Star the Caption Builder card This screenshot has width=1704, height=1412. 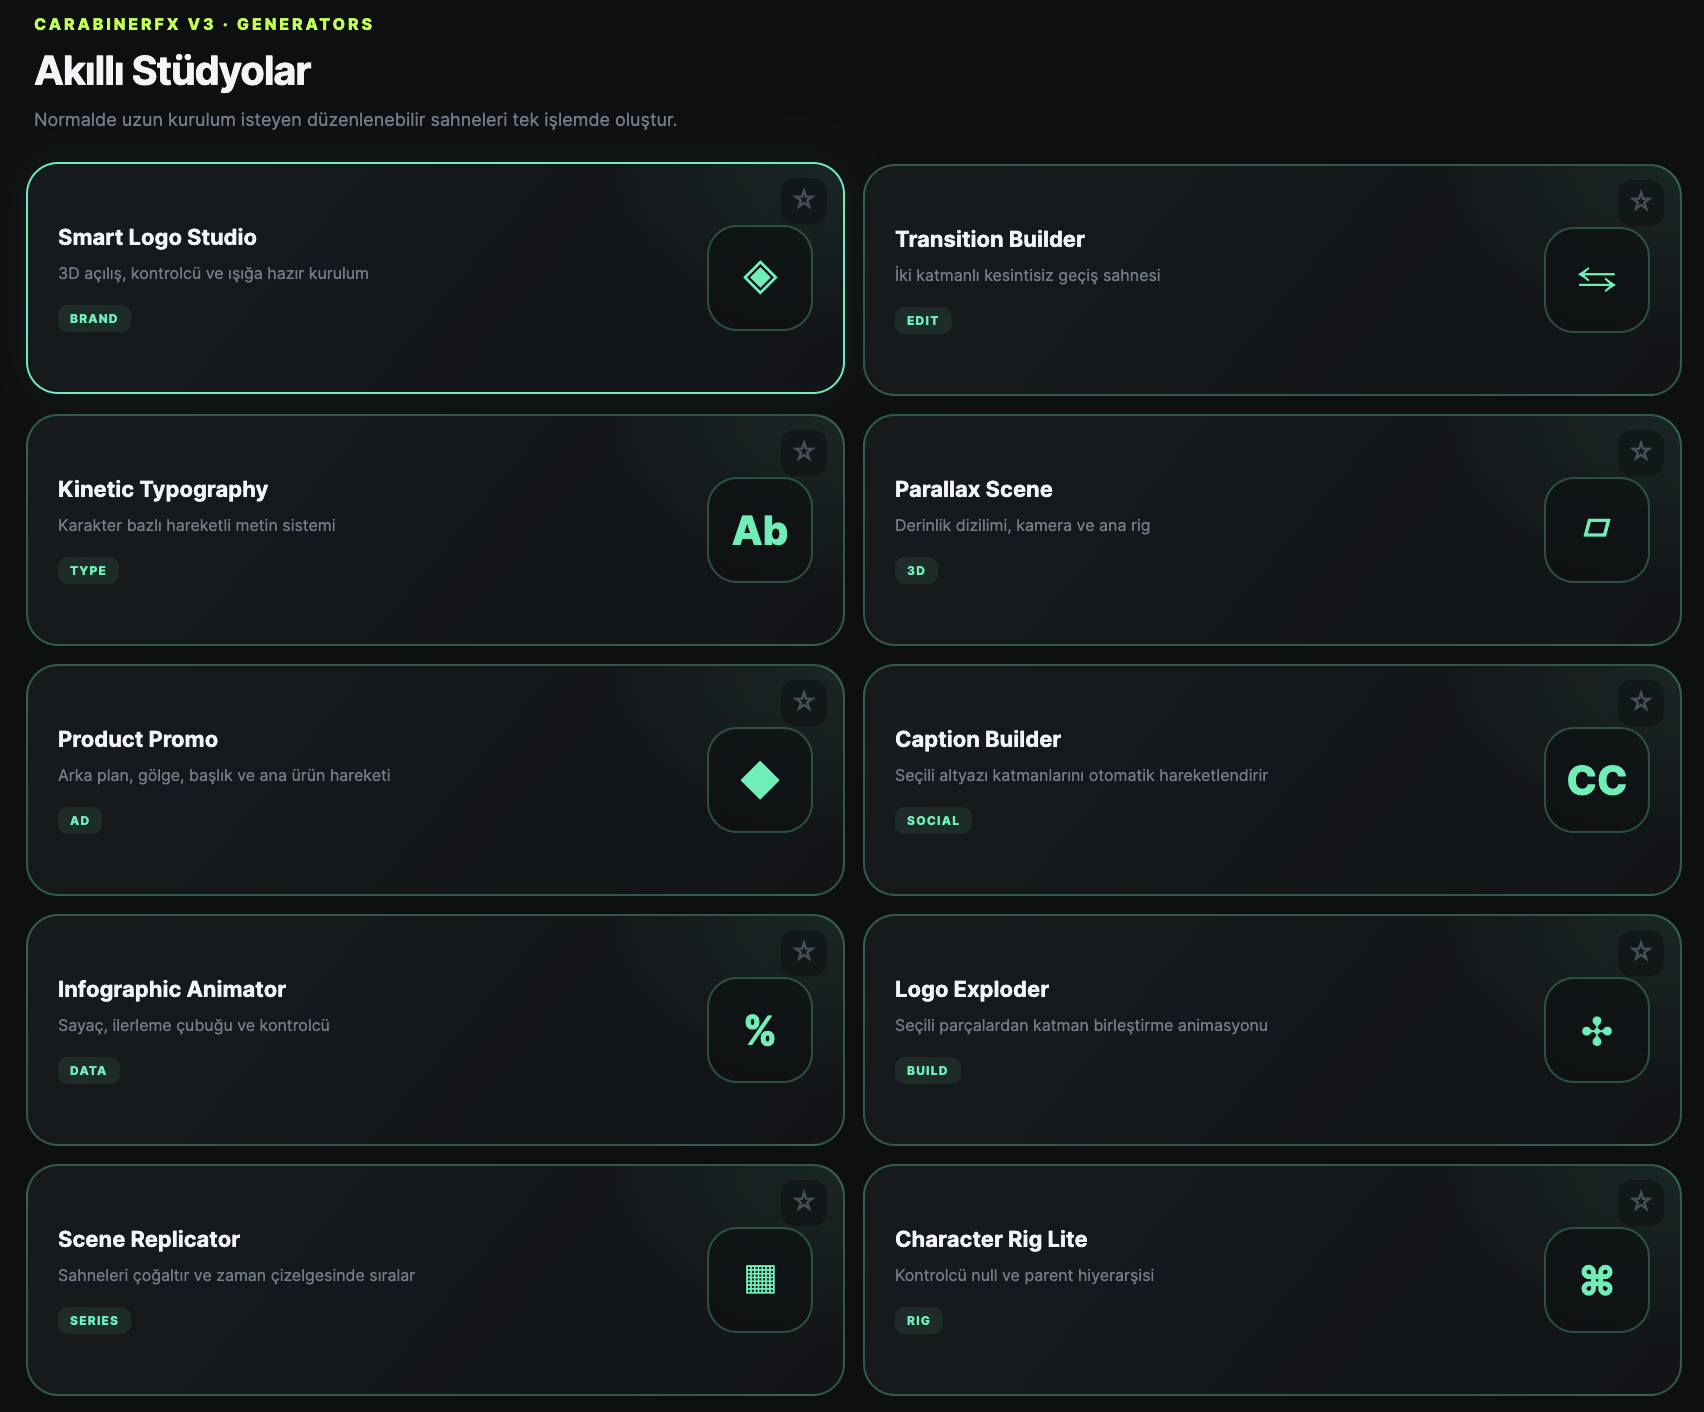[x=1641, y=702]
